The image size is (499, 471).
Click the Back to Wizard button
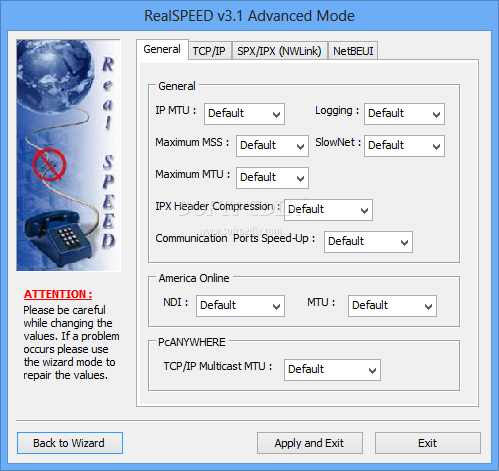tap(70, 443)
